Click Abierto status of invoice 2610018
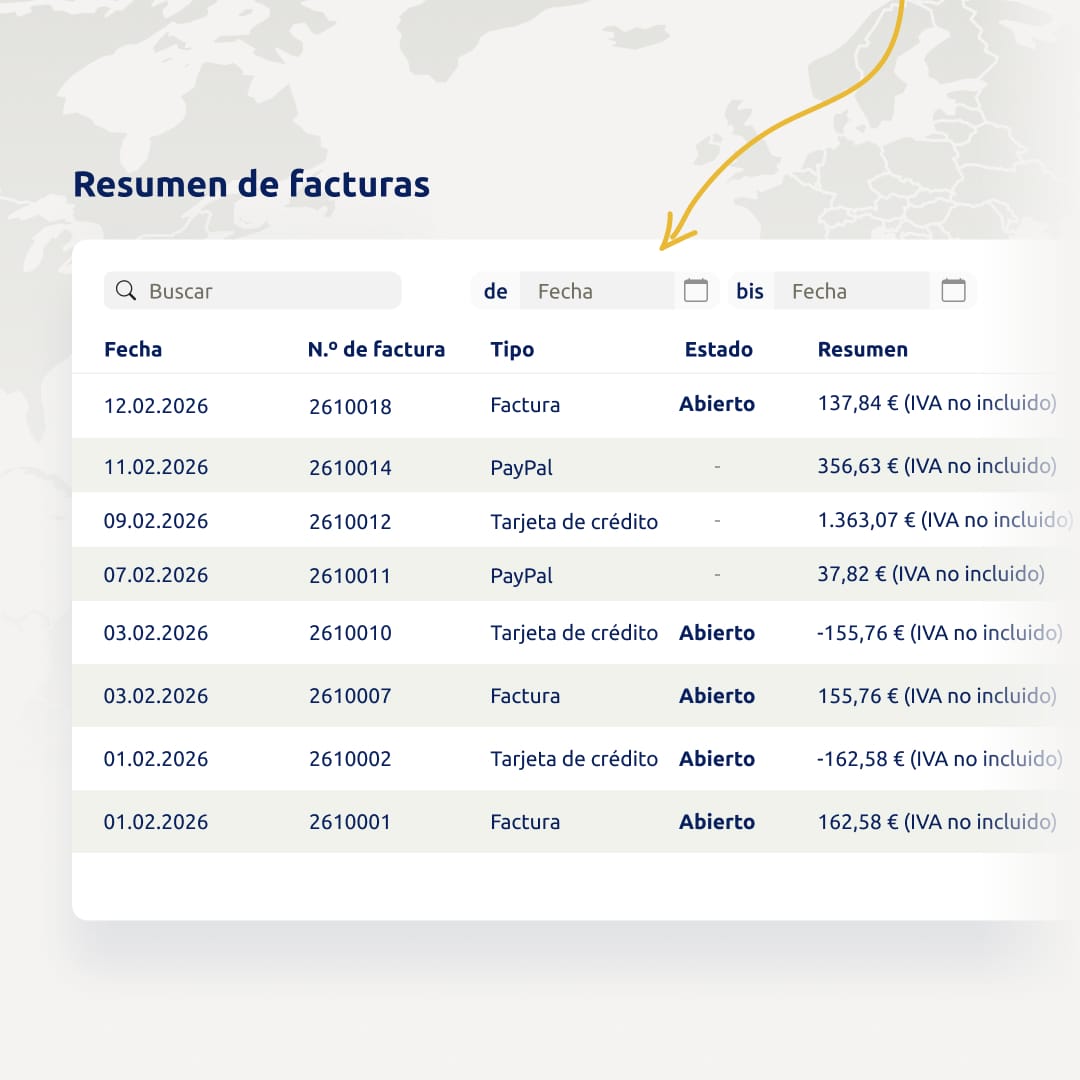 (717, 404)
